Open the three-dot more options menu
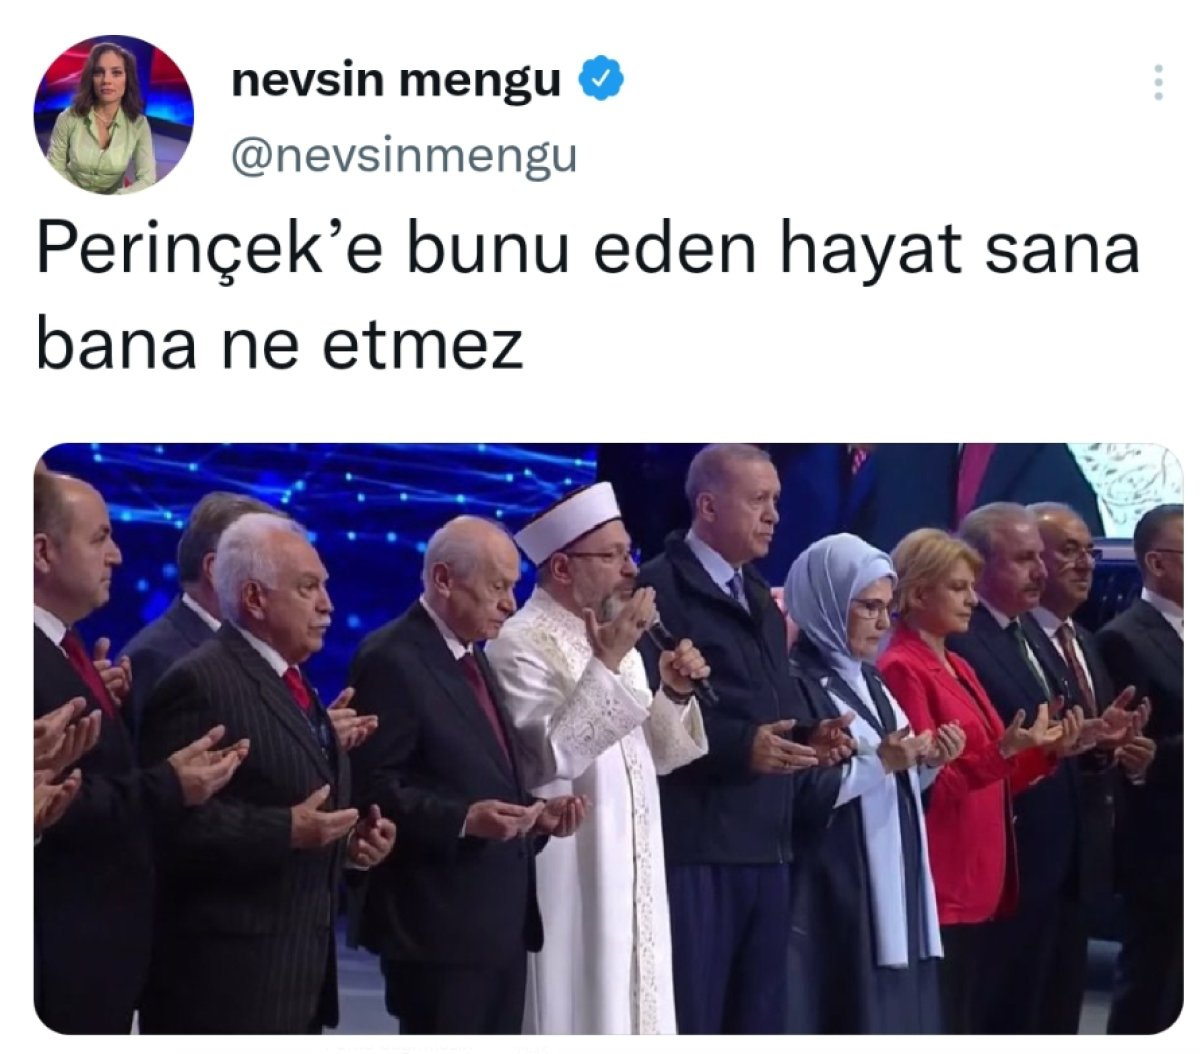Screen dimensions: 1200x1054 tap(1158, 82)
